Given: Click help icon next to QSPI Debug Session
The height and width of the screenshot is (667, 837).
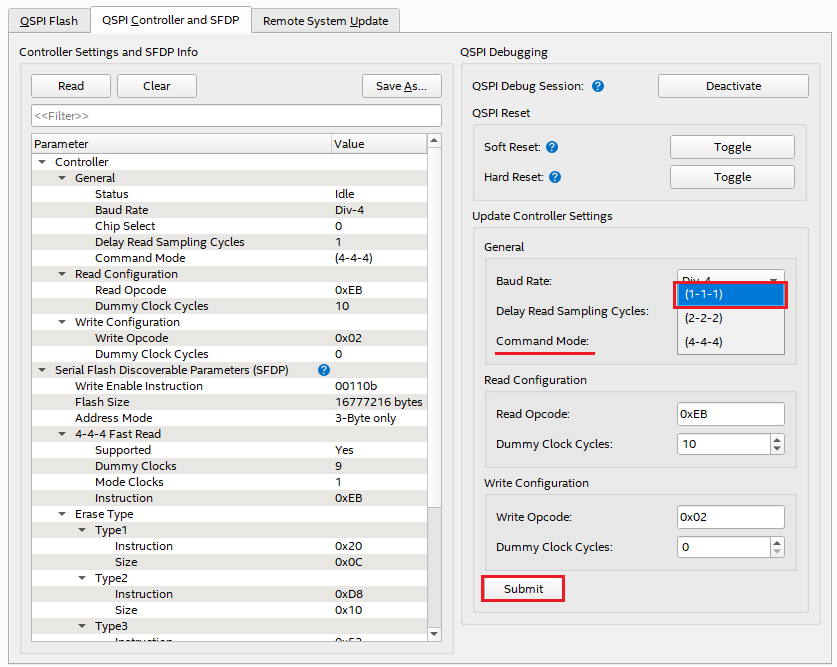Looking at the screenshot, I should (598, 86).
